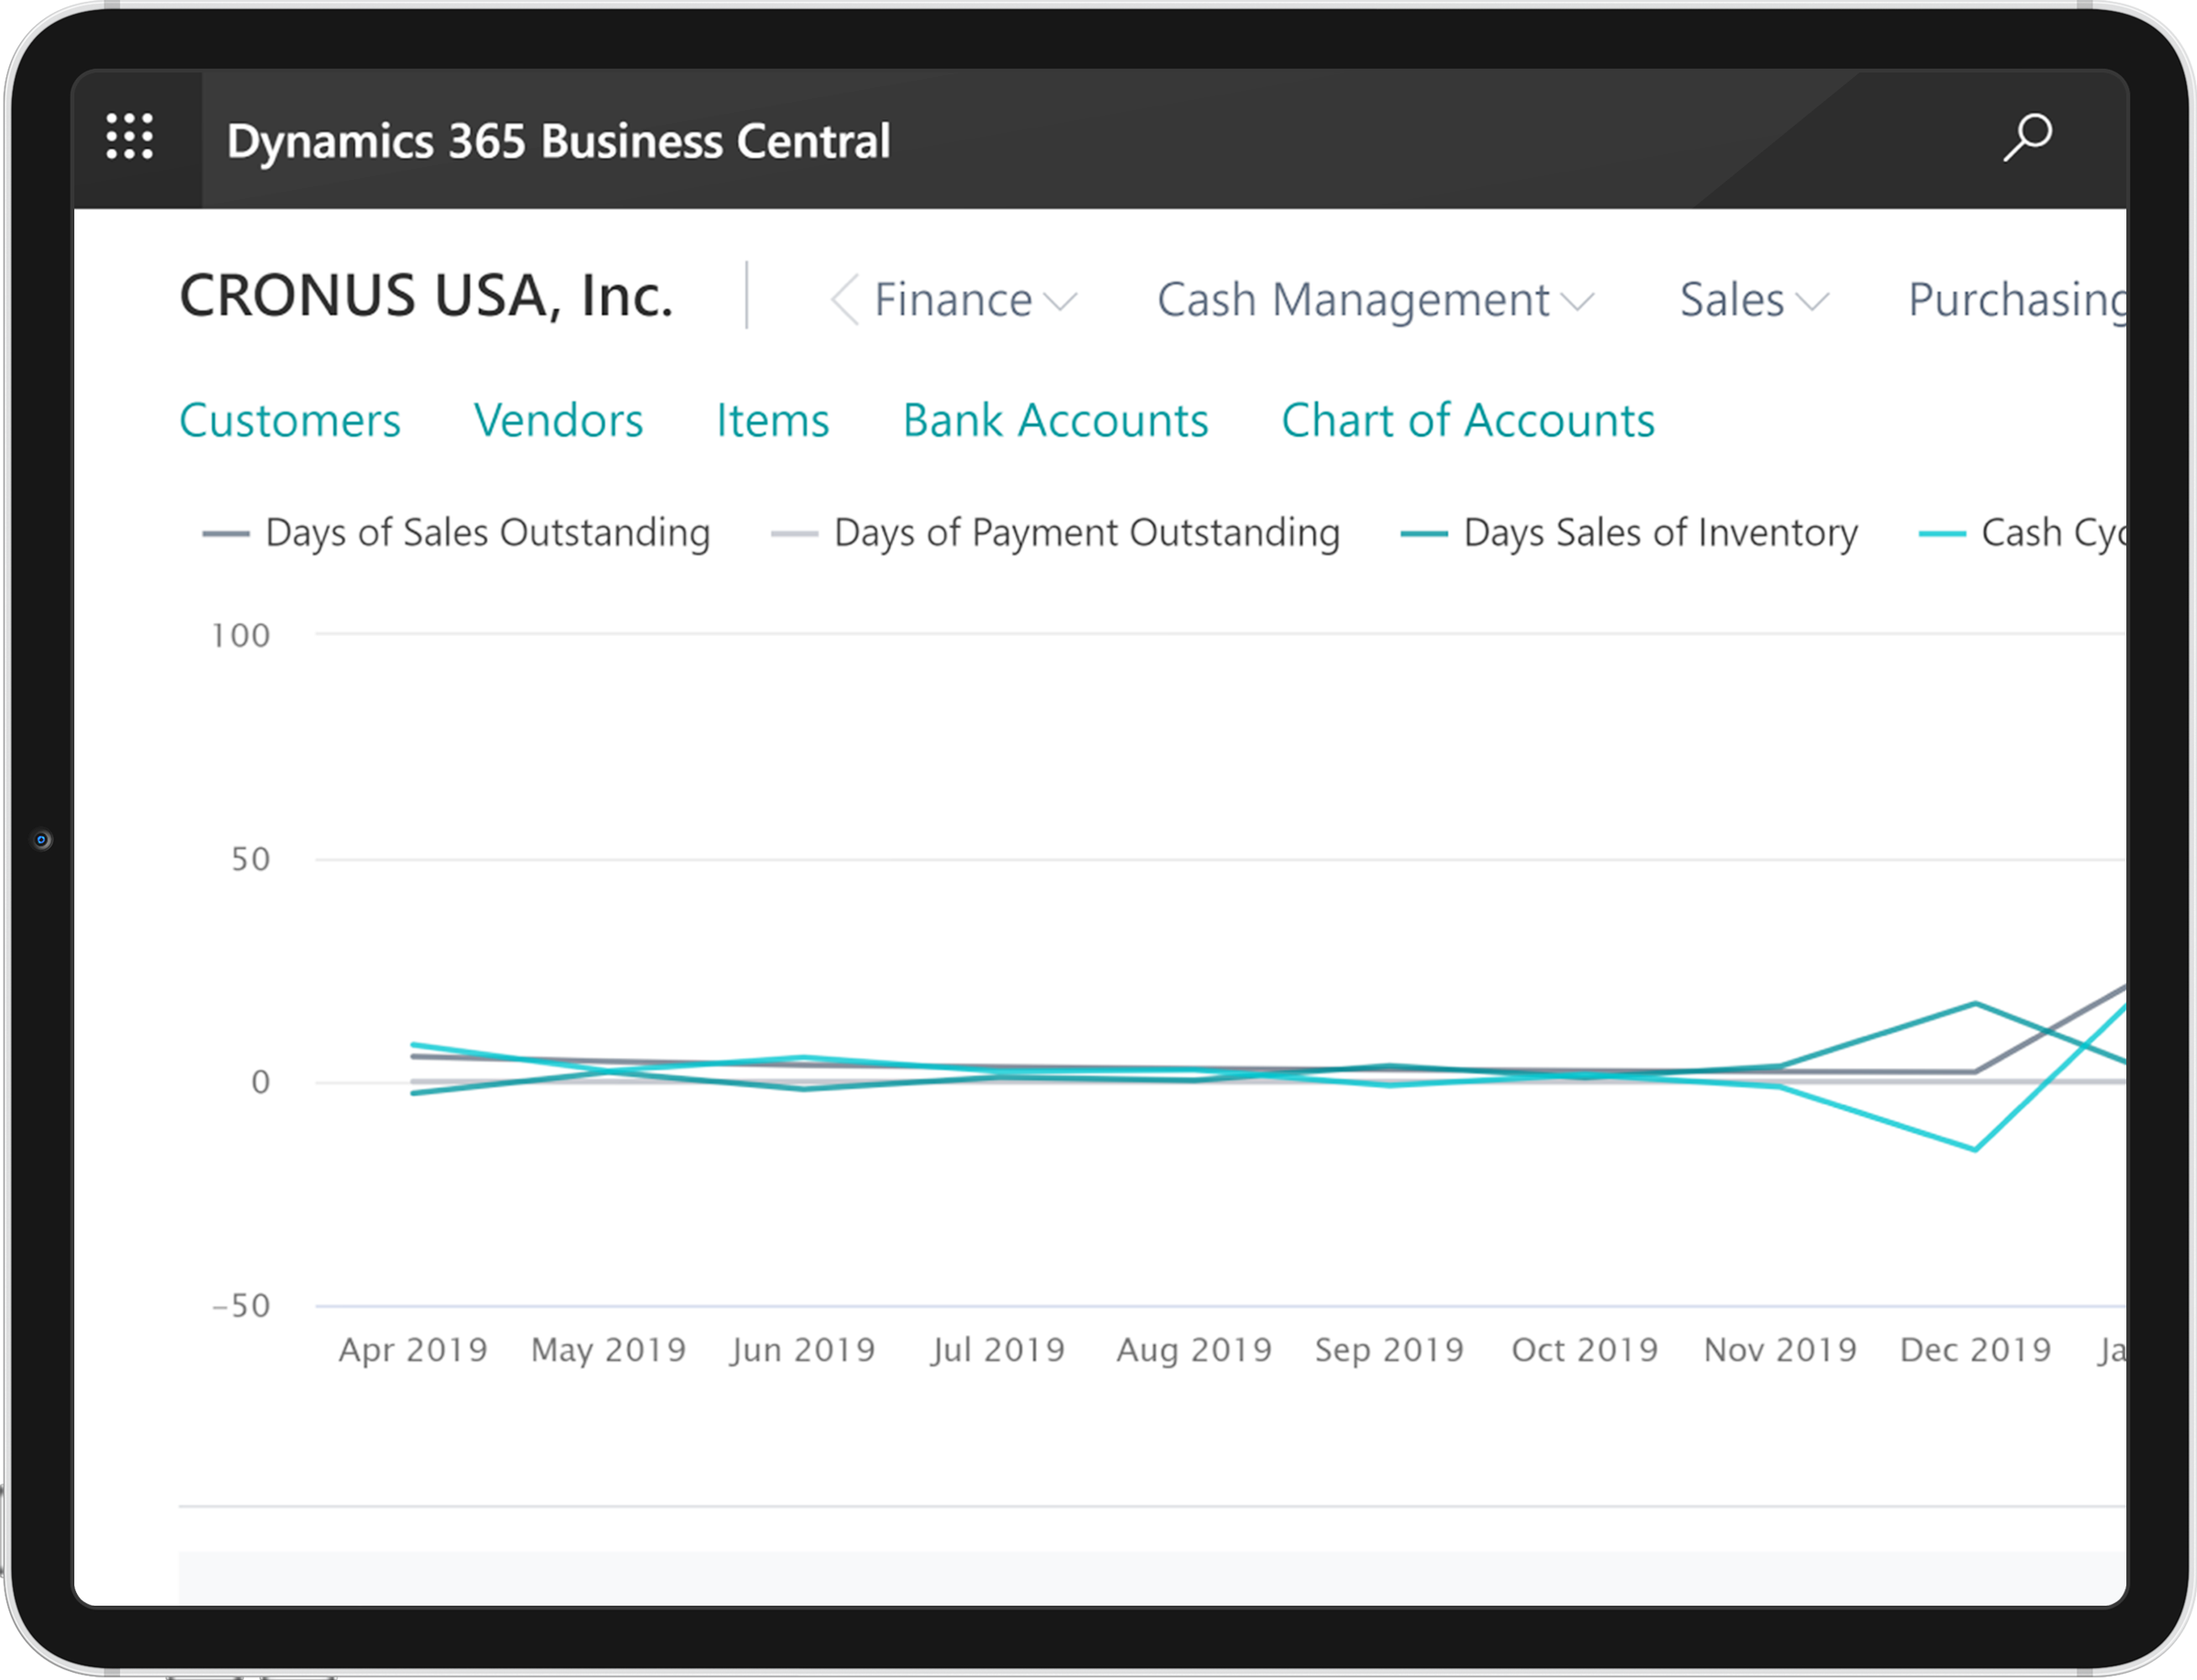
Task: Toggle the Cash Cycle legend series
Action: click(x=2022, y=533)
